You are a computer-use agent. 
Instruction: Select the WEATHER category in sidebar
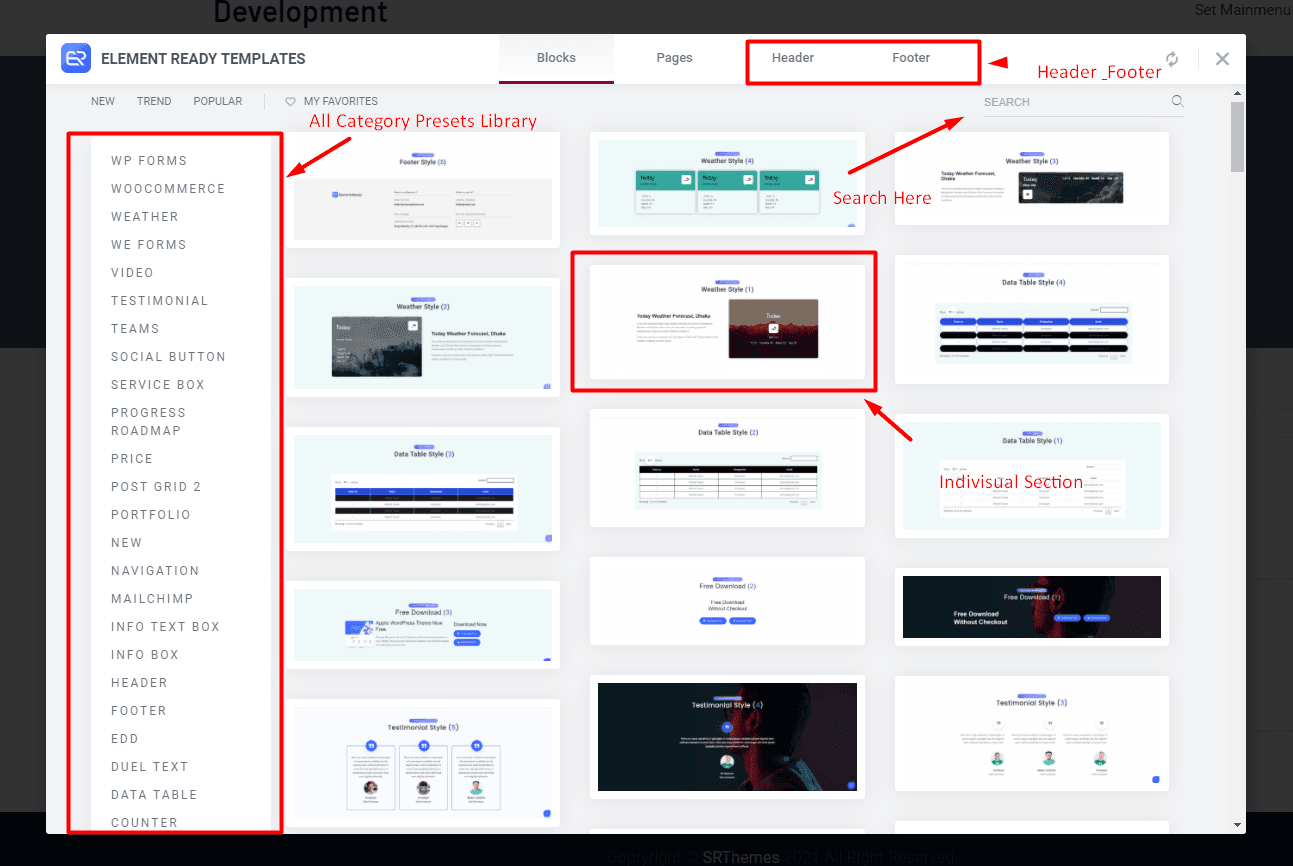(x=144, y=216)
